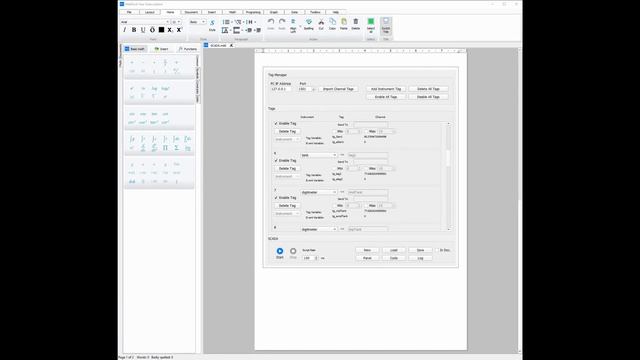Click the Log button in SCADA section
The width and height of the screenshot is (640, 360).
(x=420, y=258)
